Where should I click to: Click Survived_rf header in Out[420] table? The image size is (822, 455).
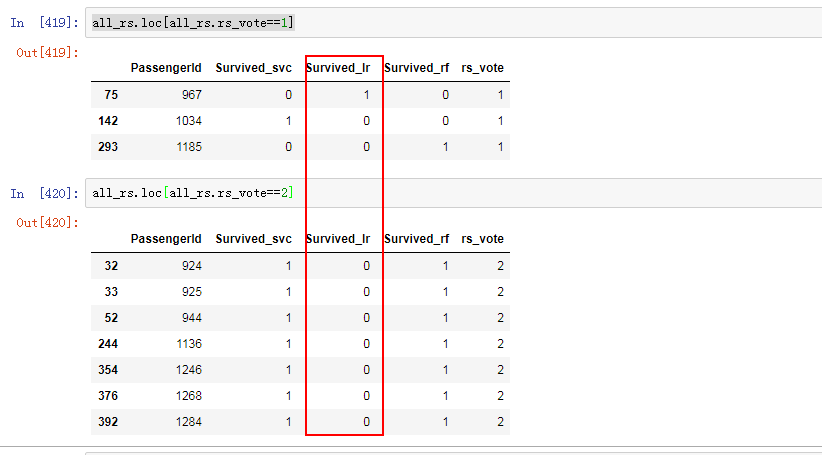(x=417, y=239)
